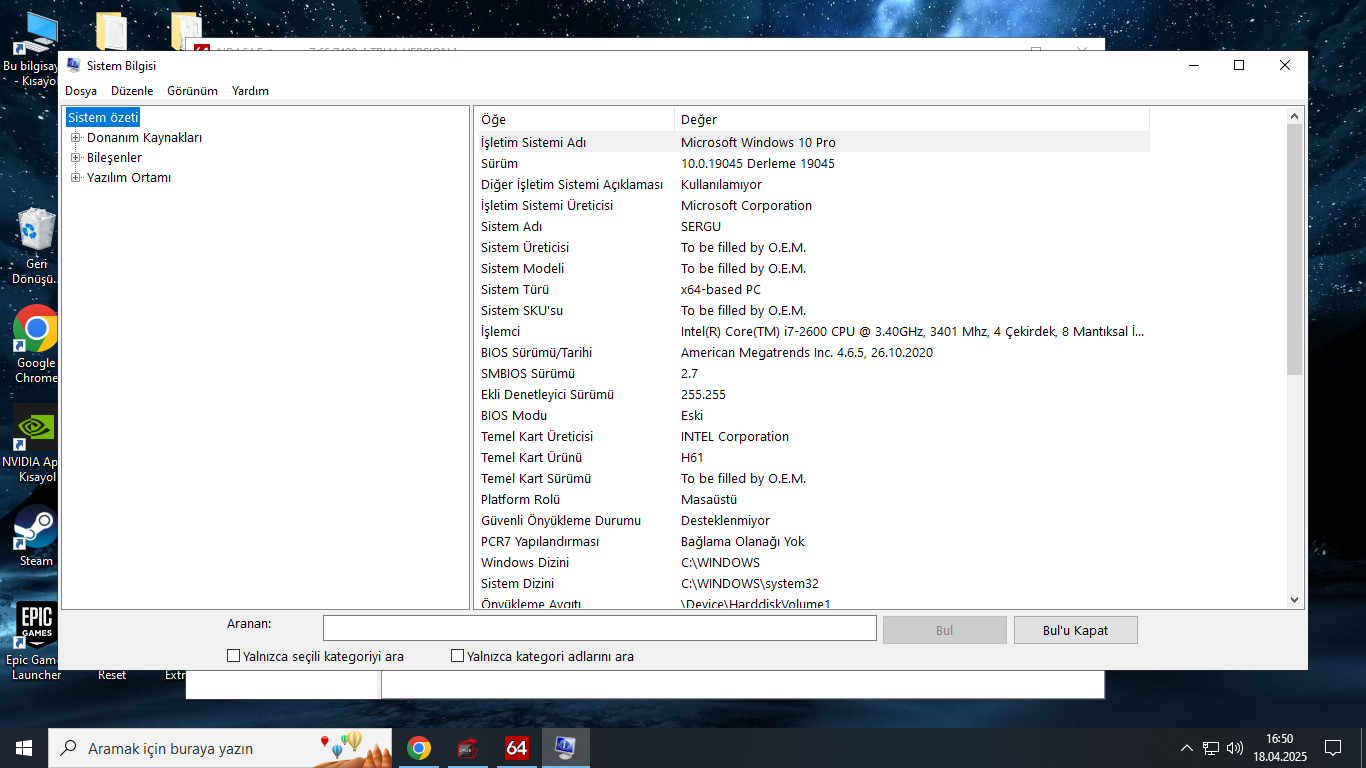Show hidden system tray icons
1366x768 pixels.
[x=1187, y=748]
